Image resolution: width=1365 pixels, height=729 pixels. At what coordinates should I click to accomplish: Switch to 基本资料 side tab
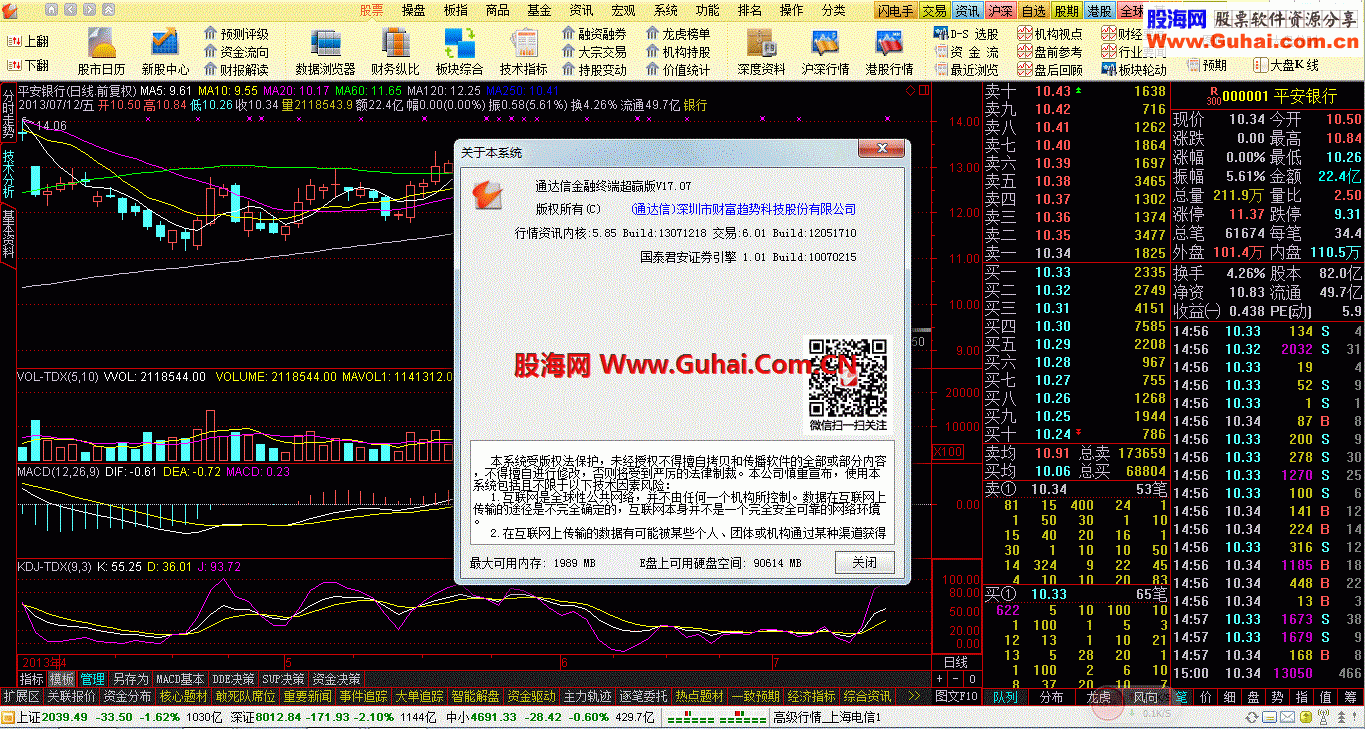pyautogui.click(x=8, y=234)
